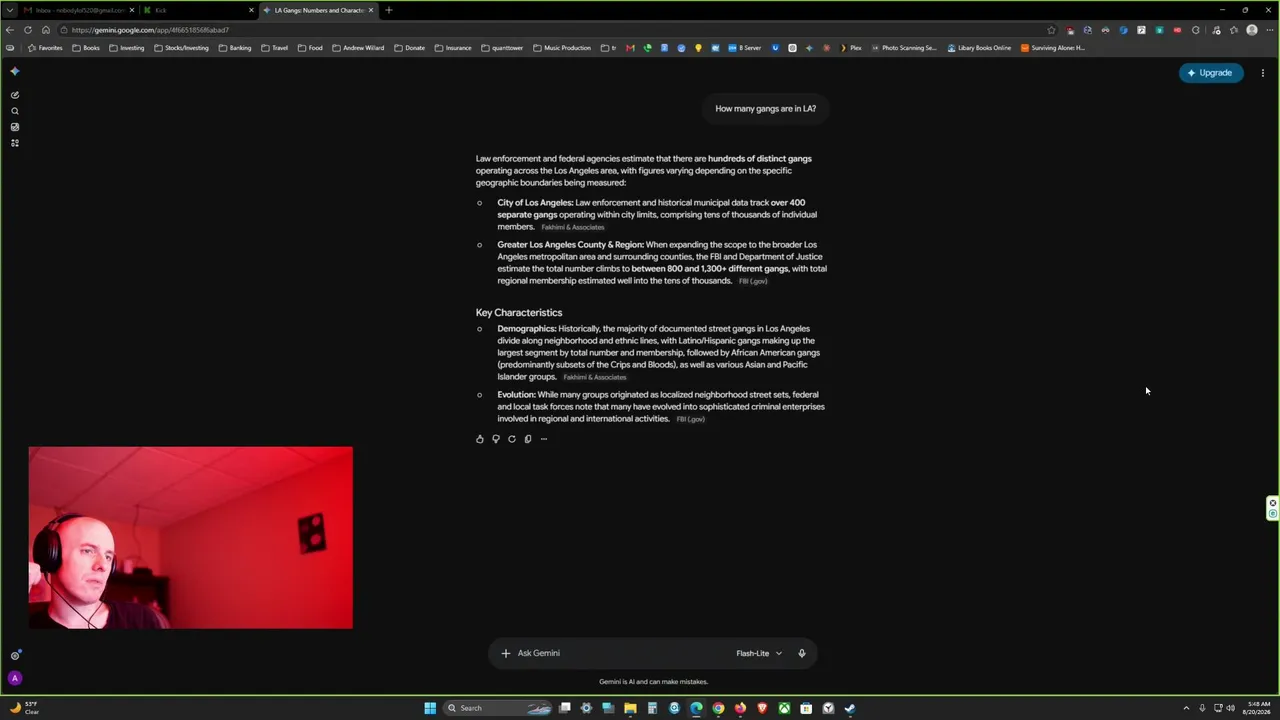Image resolution: width=1280 pixels, height=720 pixels.
Task: Open the Books bookmark folder
Action: click(x=86, y=48)
